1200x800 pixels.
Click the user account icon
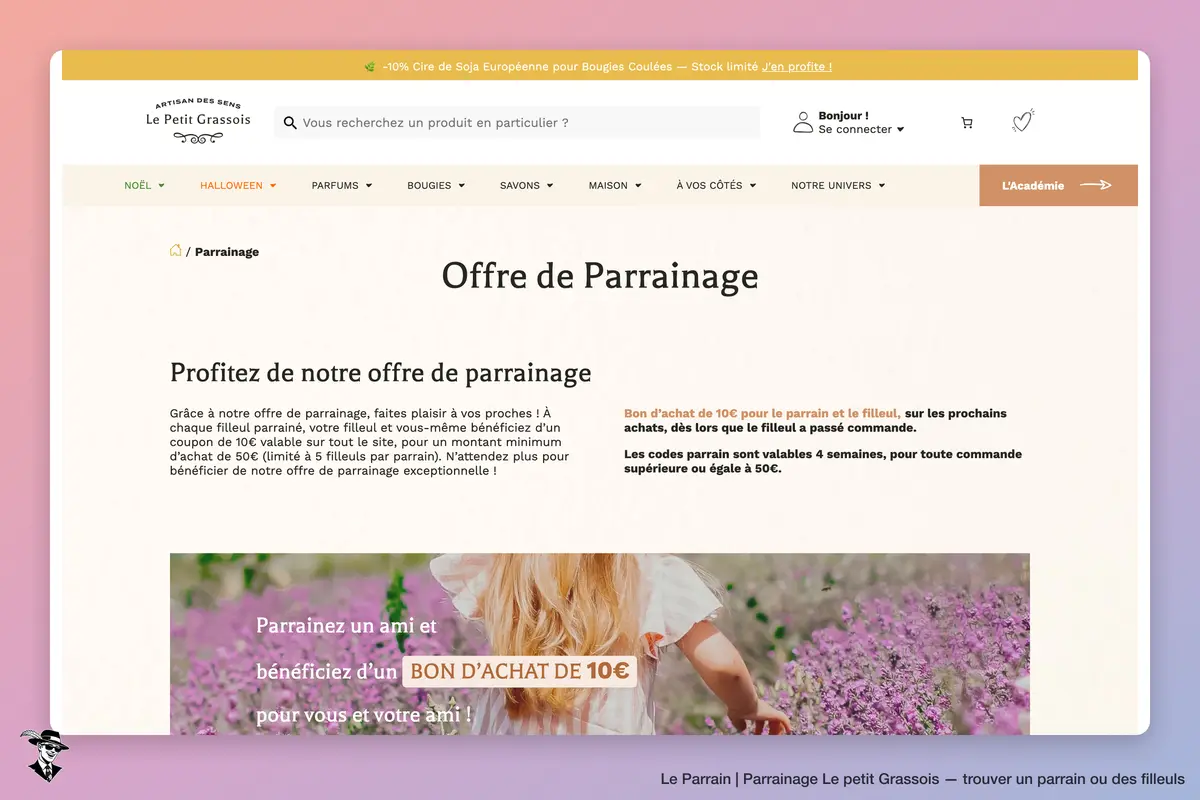pos(803,122)
